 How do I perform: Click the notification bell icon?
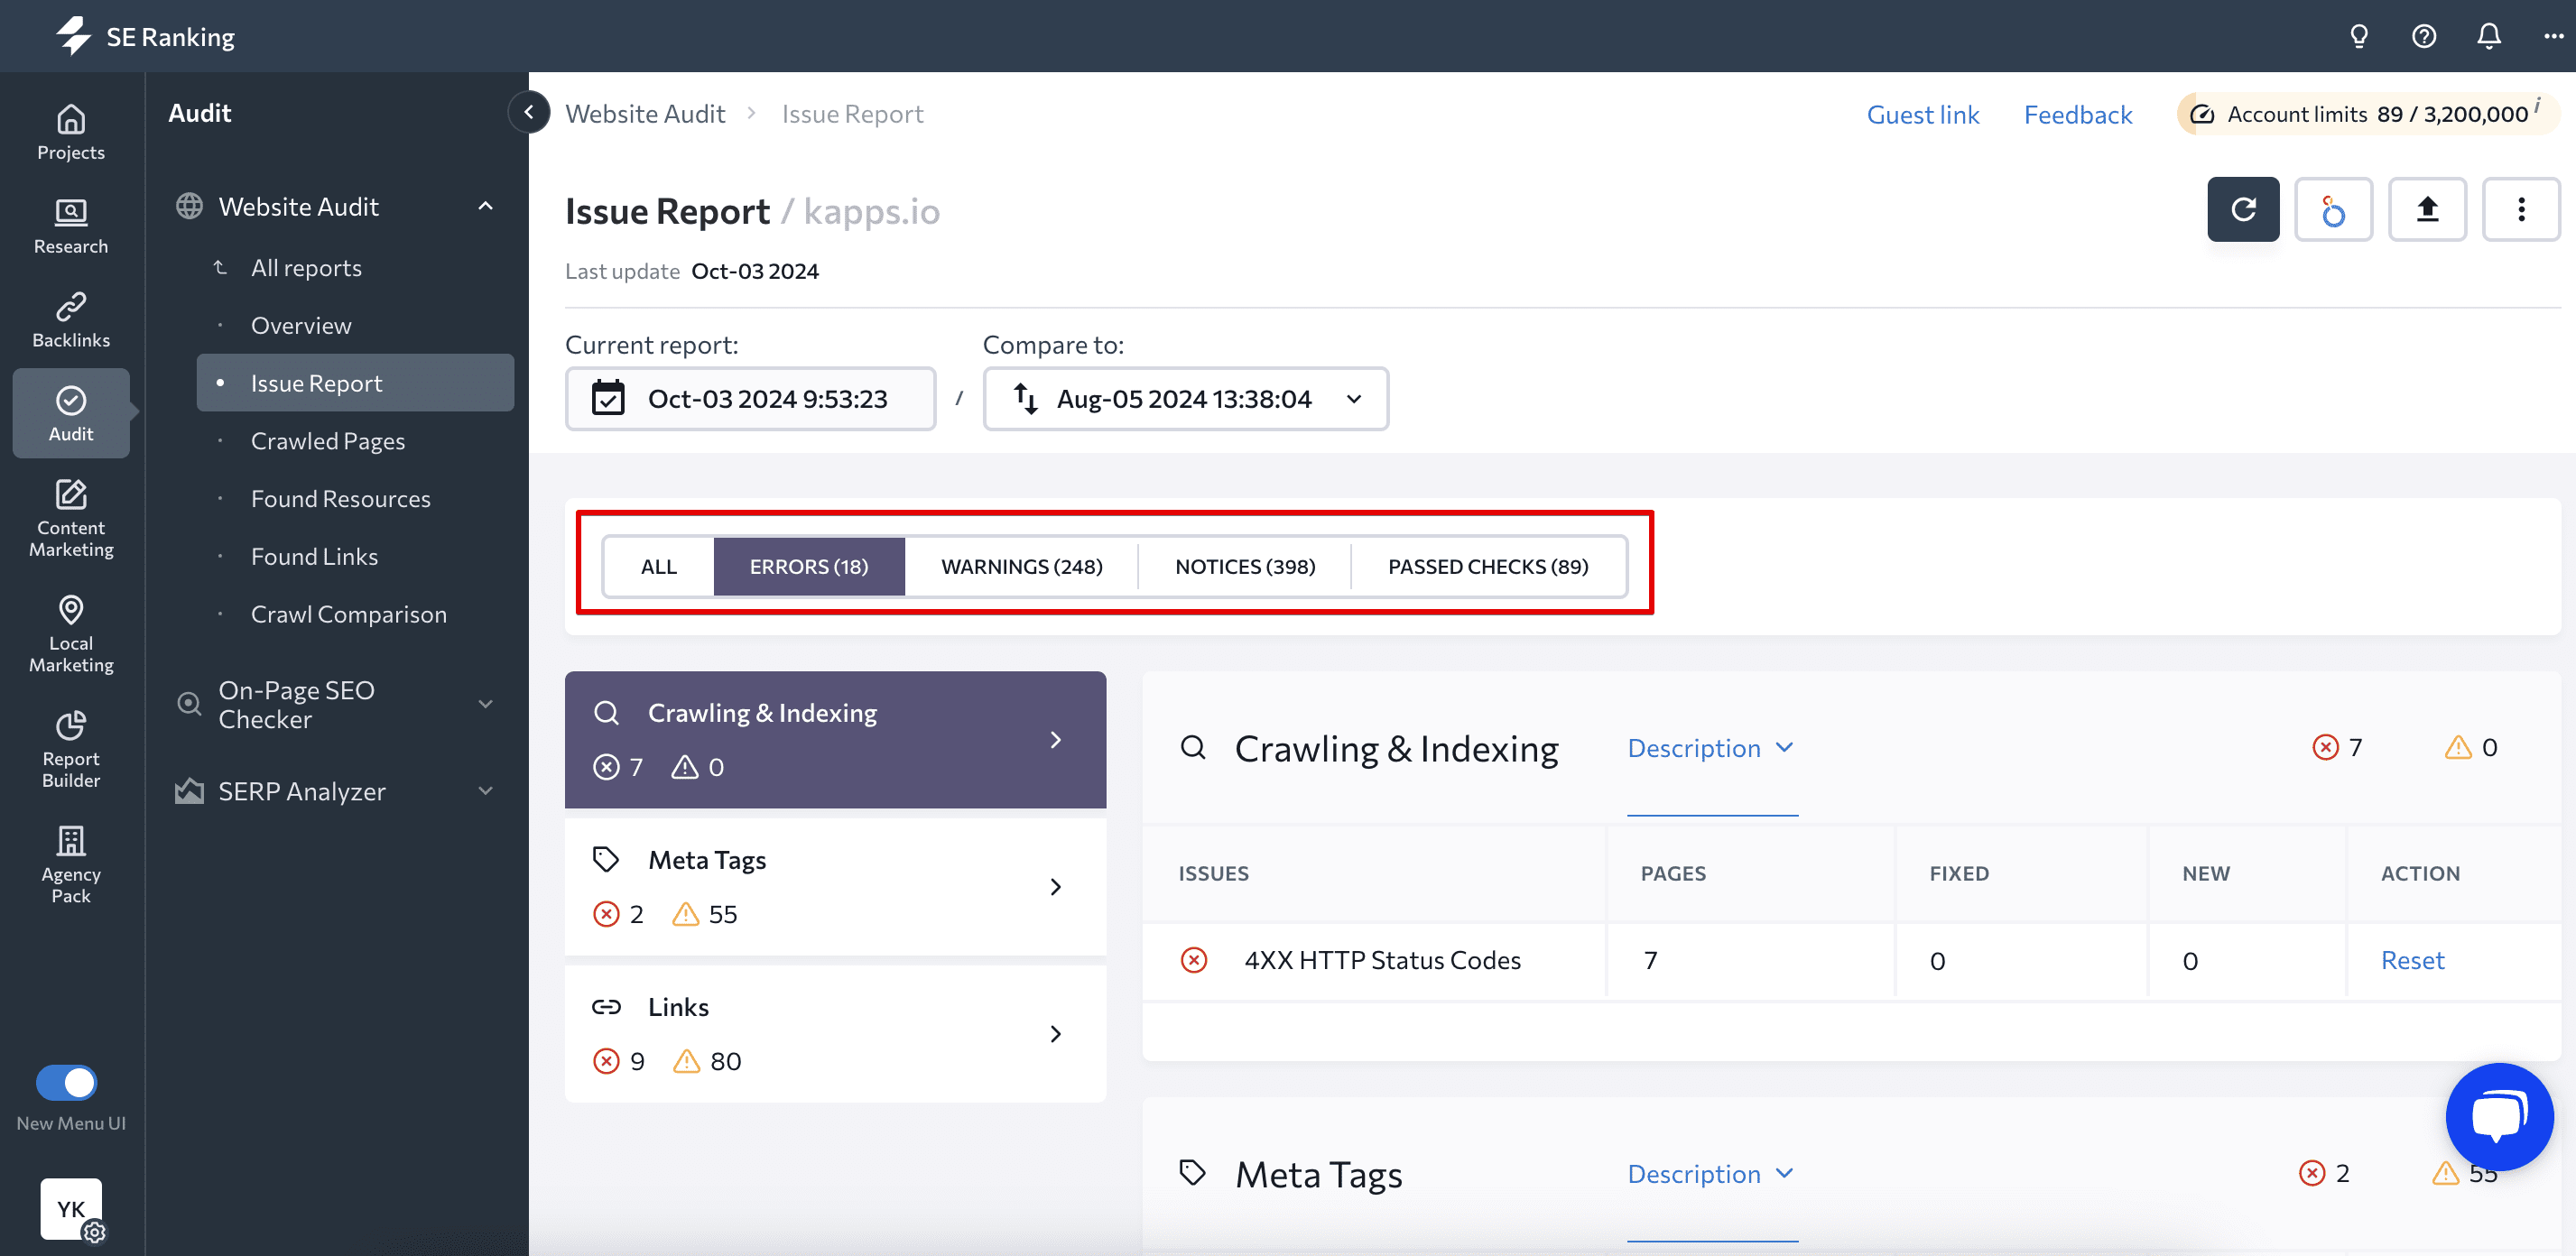pyautogui.click(x=2492, y=34)
